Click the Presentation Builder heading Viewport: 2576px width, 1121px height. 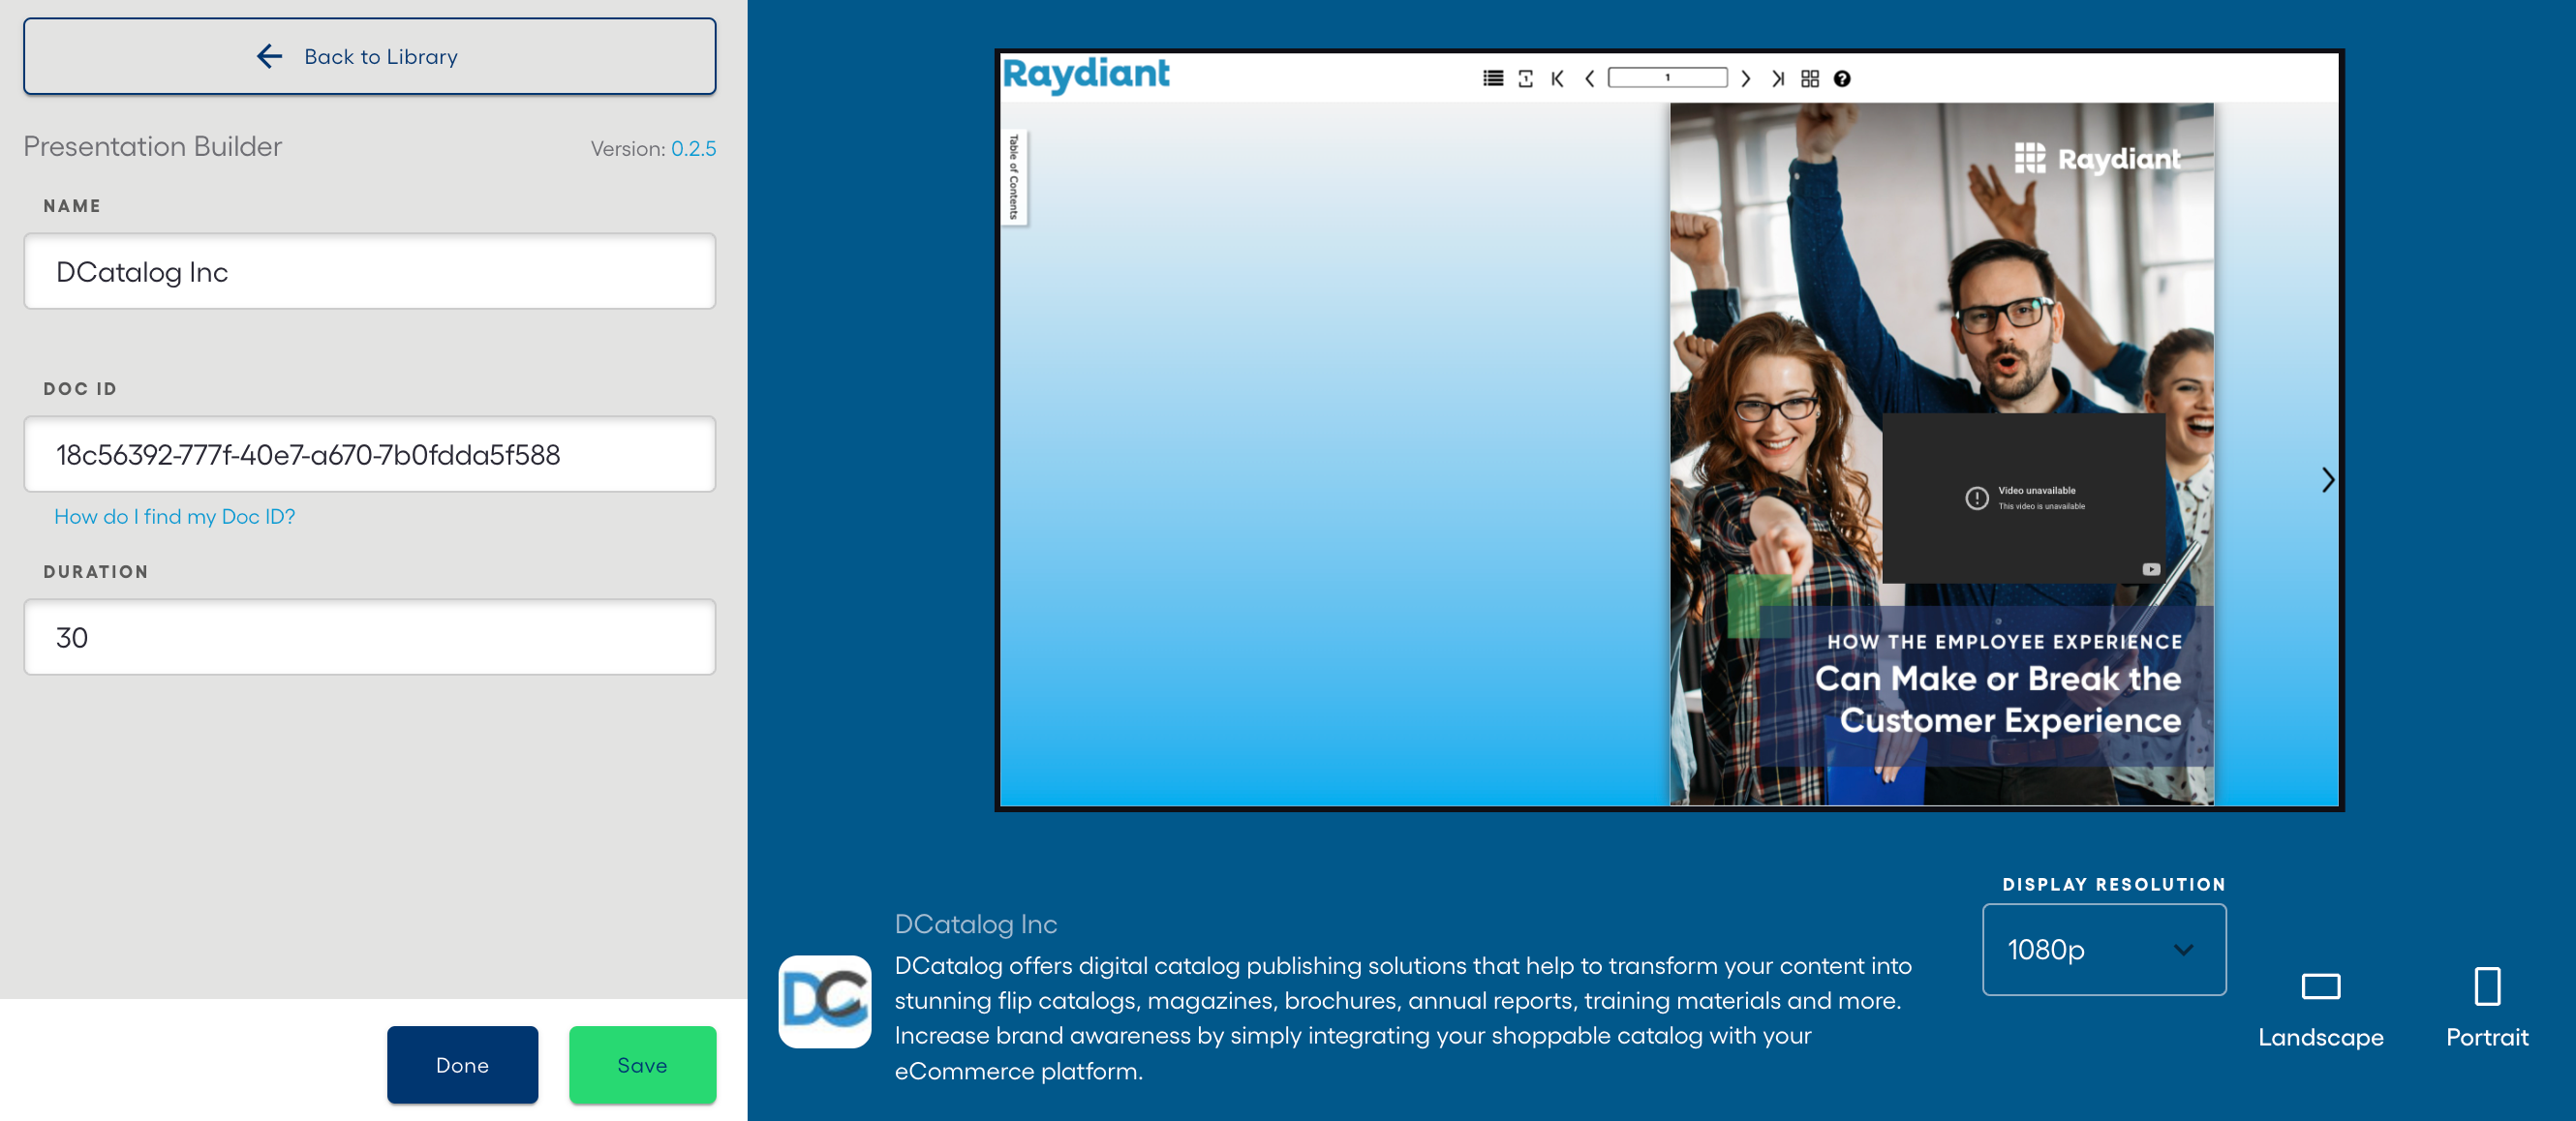(x=152, y=147)
